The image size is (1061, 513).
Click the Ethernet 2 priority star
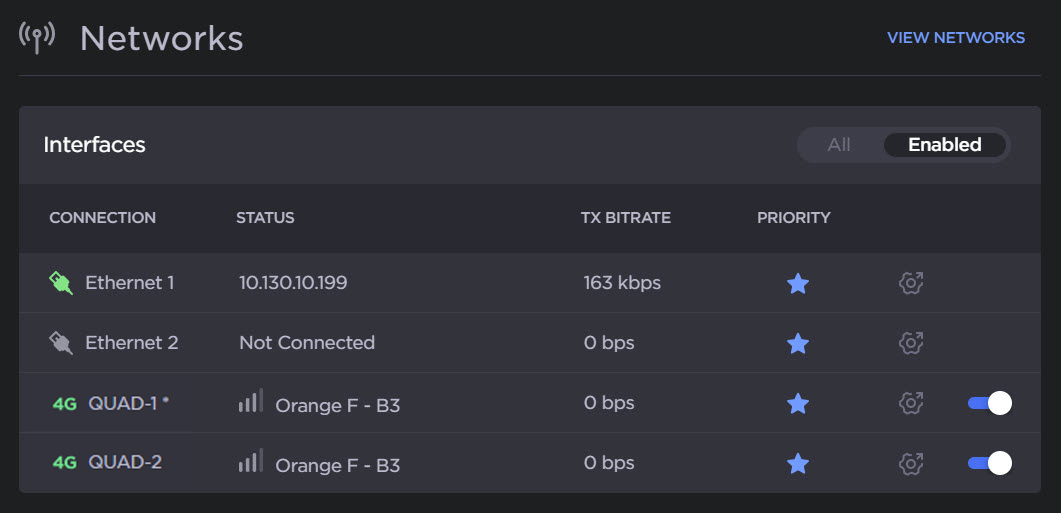pyautogui.click(x=797, y=344)
